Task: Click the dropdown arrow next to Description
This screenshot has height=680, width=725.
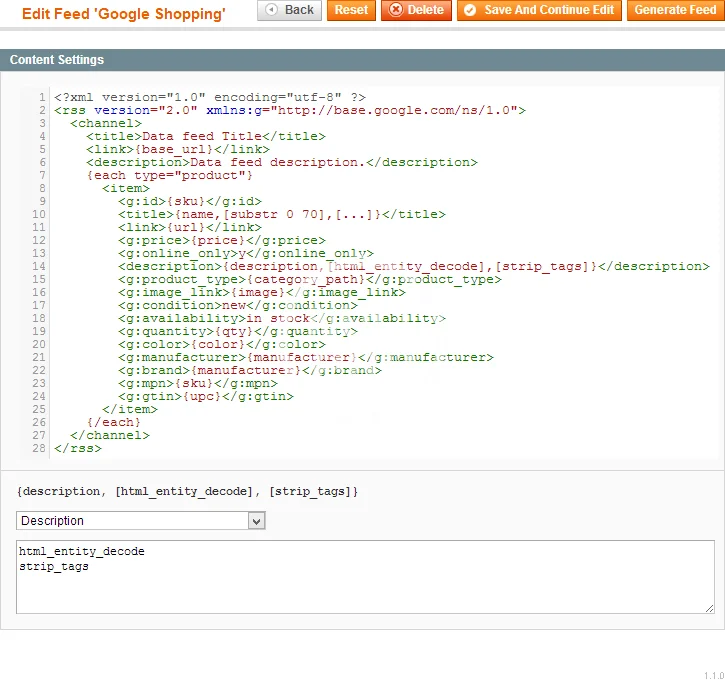Action: click(x=256, y=521)
